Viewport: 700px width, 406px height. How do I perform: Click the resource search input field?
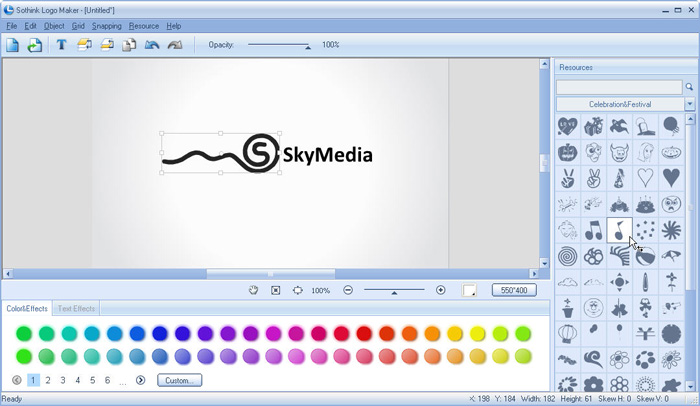coord(619,87)
